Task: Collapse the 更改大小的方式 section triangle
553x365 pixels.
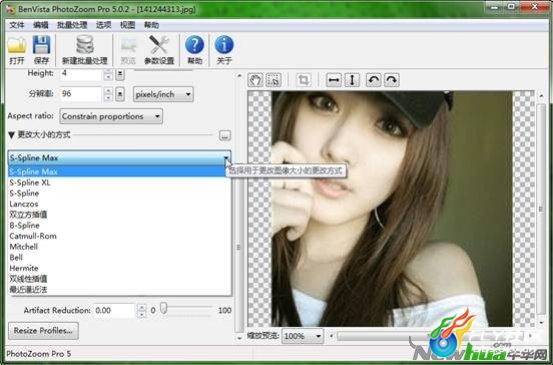Action: pos(11,135)
